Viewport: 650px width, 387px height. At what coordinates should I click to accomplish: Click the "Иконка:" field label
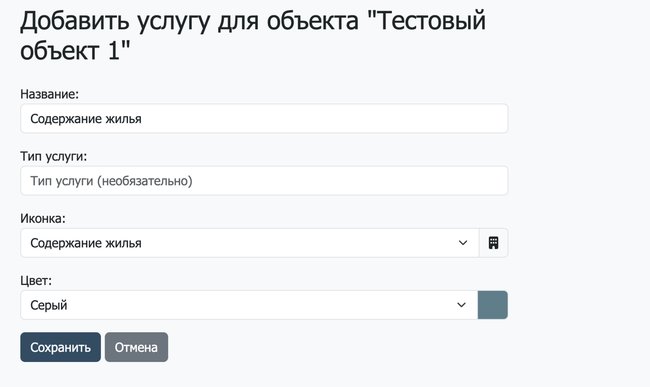click(43, 218)
